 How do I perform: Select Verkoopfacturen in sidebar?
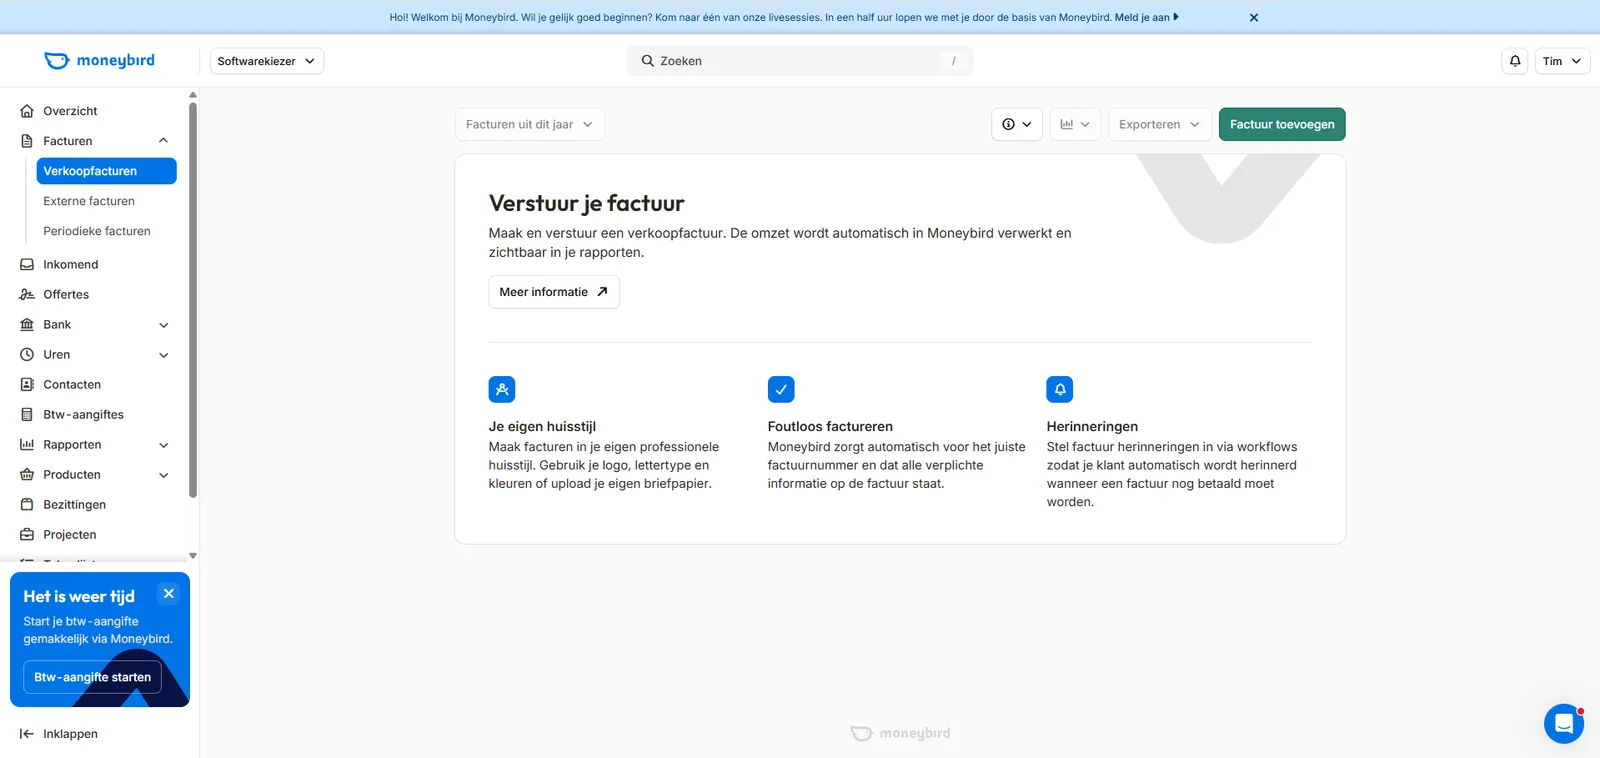click(x=107, y=171)
